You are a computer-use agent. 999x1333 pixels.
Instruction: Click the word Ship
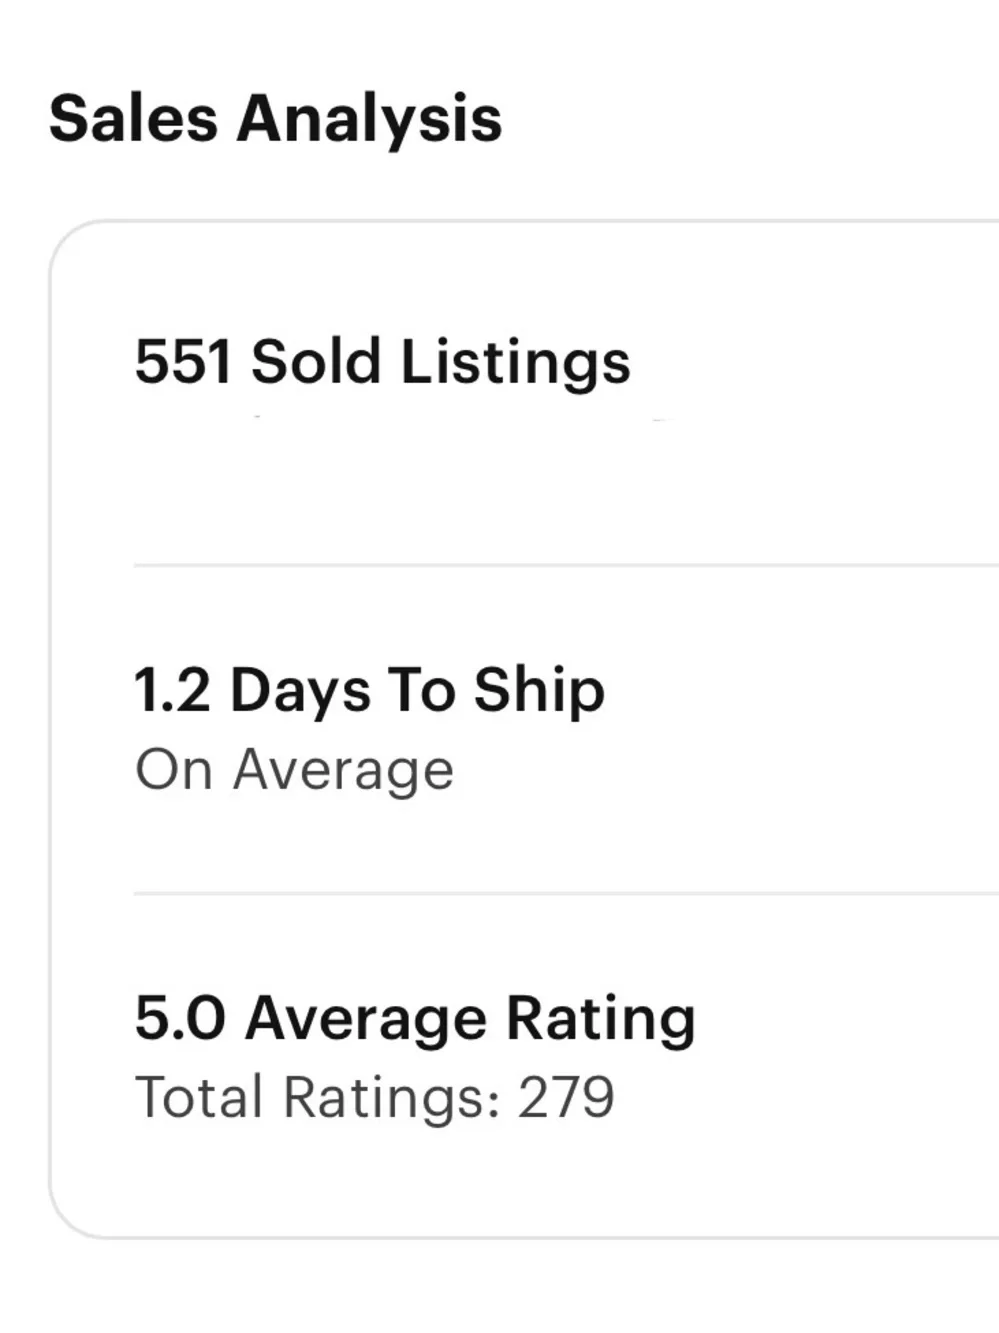(539, 692)
